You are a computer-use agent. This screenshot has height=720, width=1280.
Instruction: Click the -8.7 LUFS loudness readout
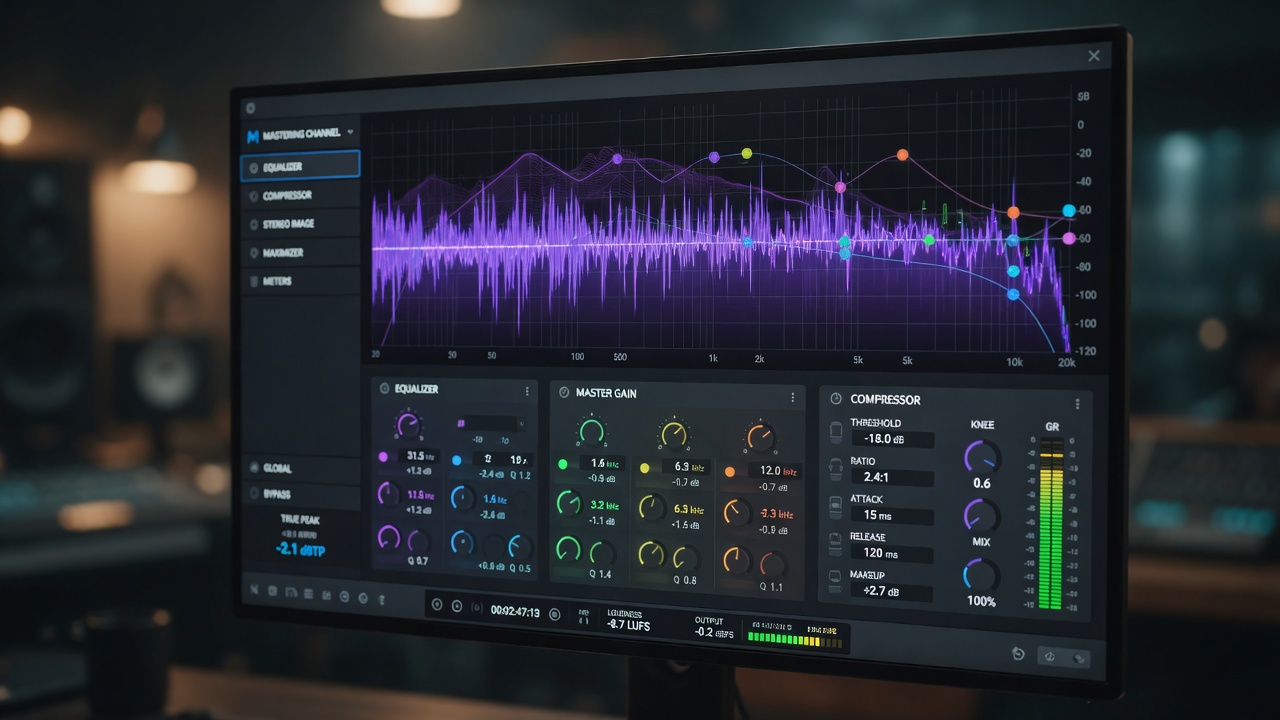[628, 625]
